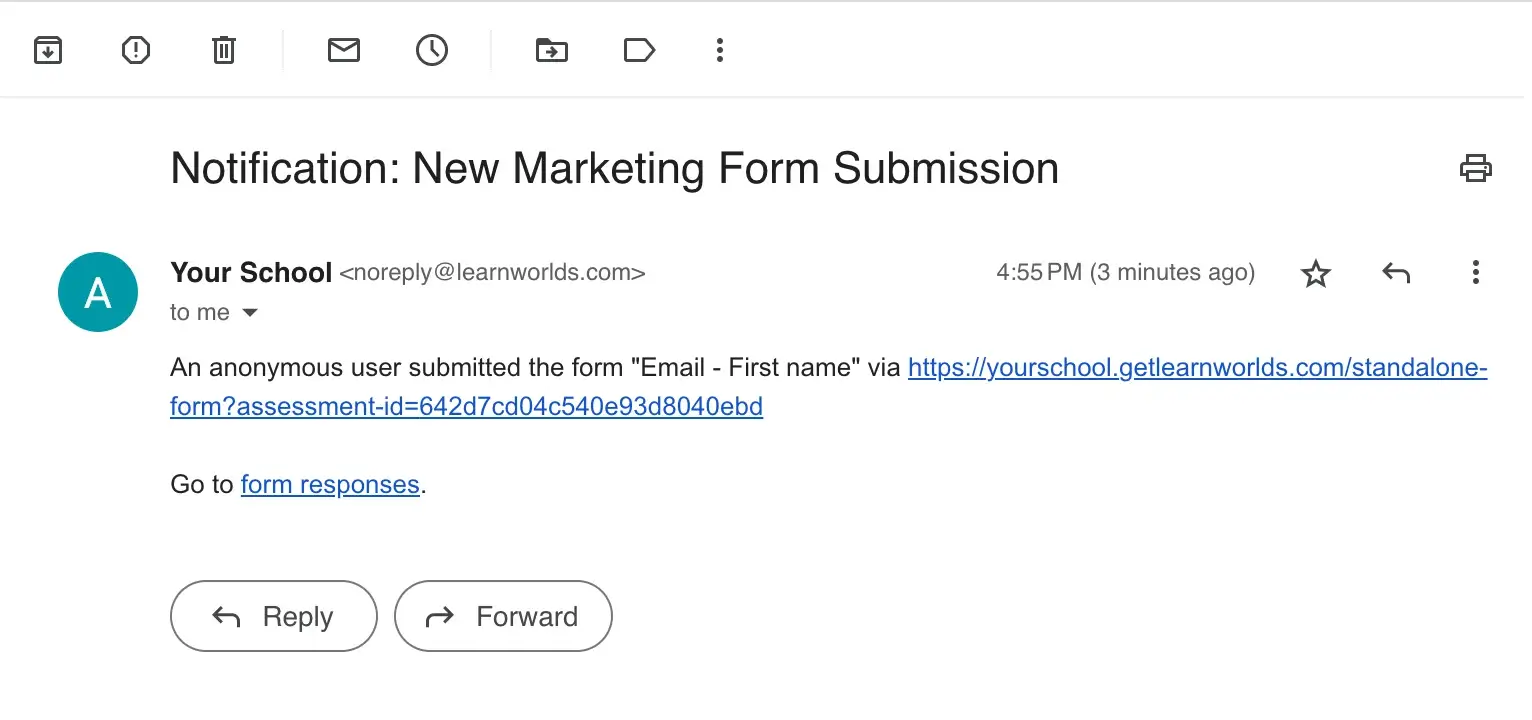Open the message's three-dot More menu
This screenshot has width=1532, height=720.
pos(1476,272)
